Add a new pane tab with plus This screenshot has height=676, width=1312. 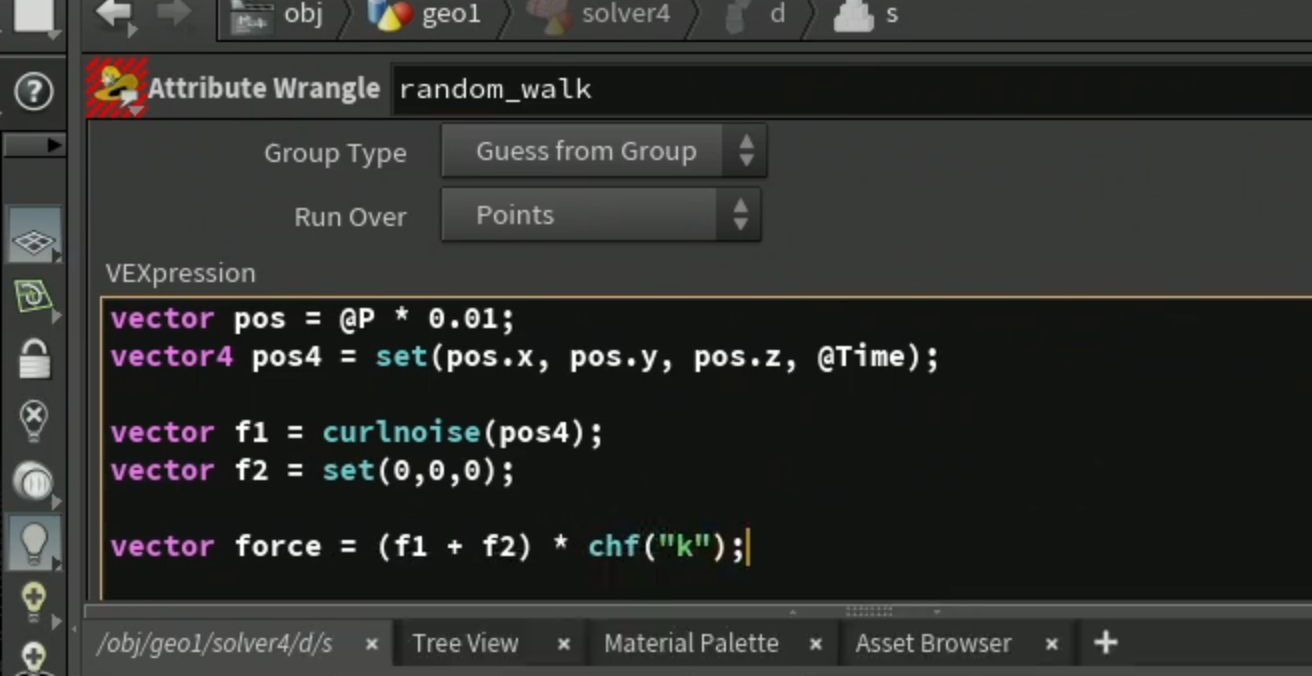tap(1105, 642)
